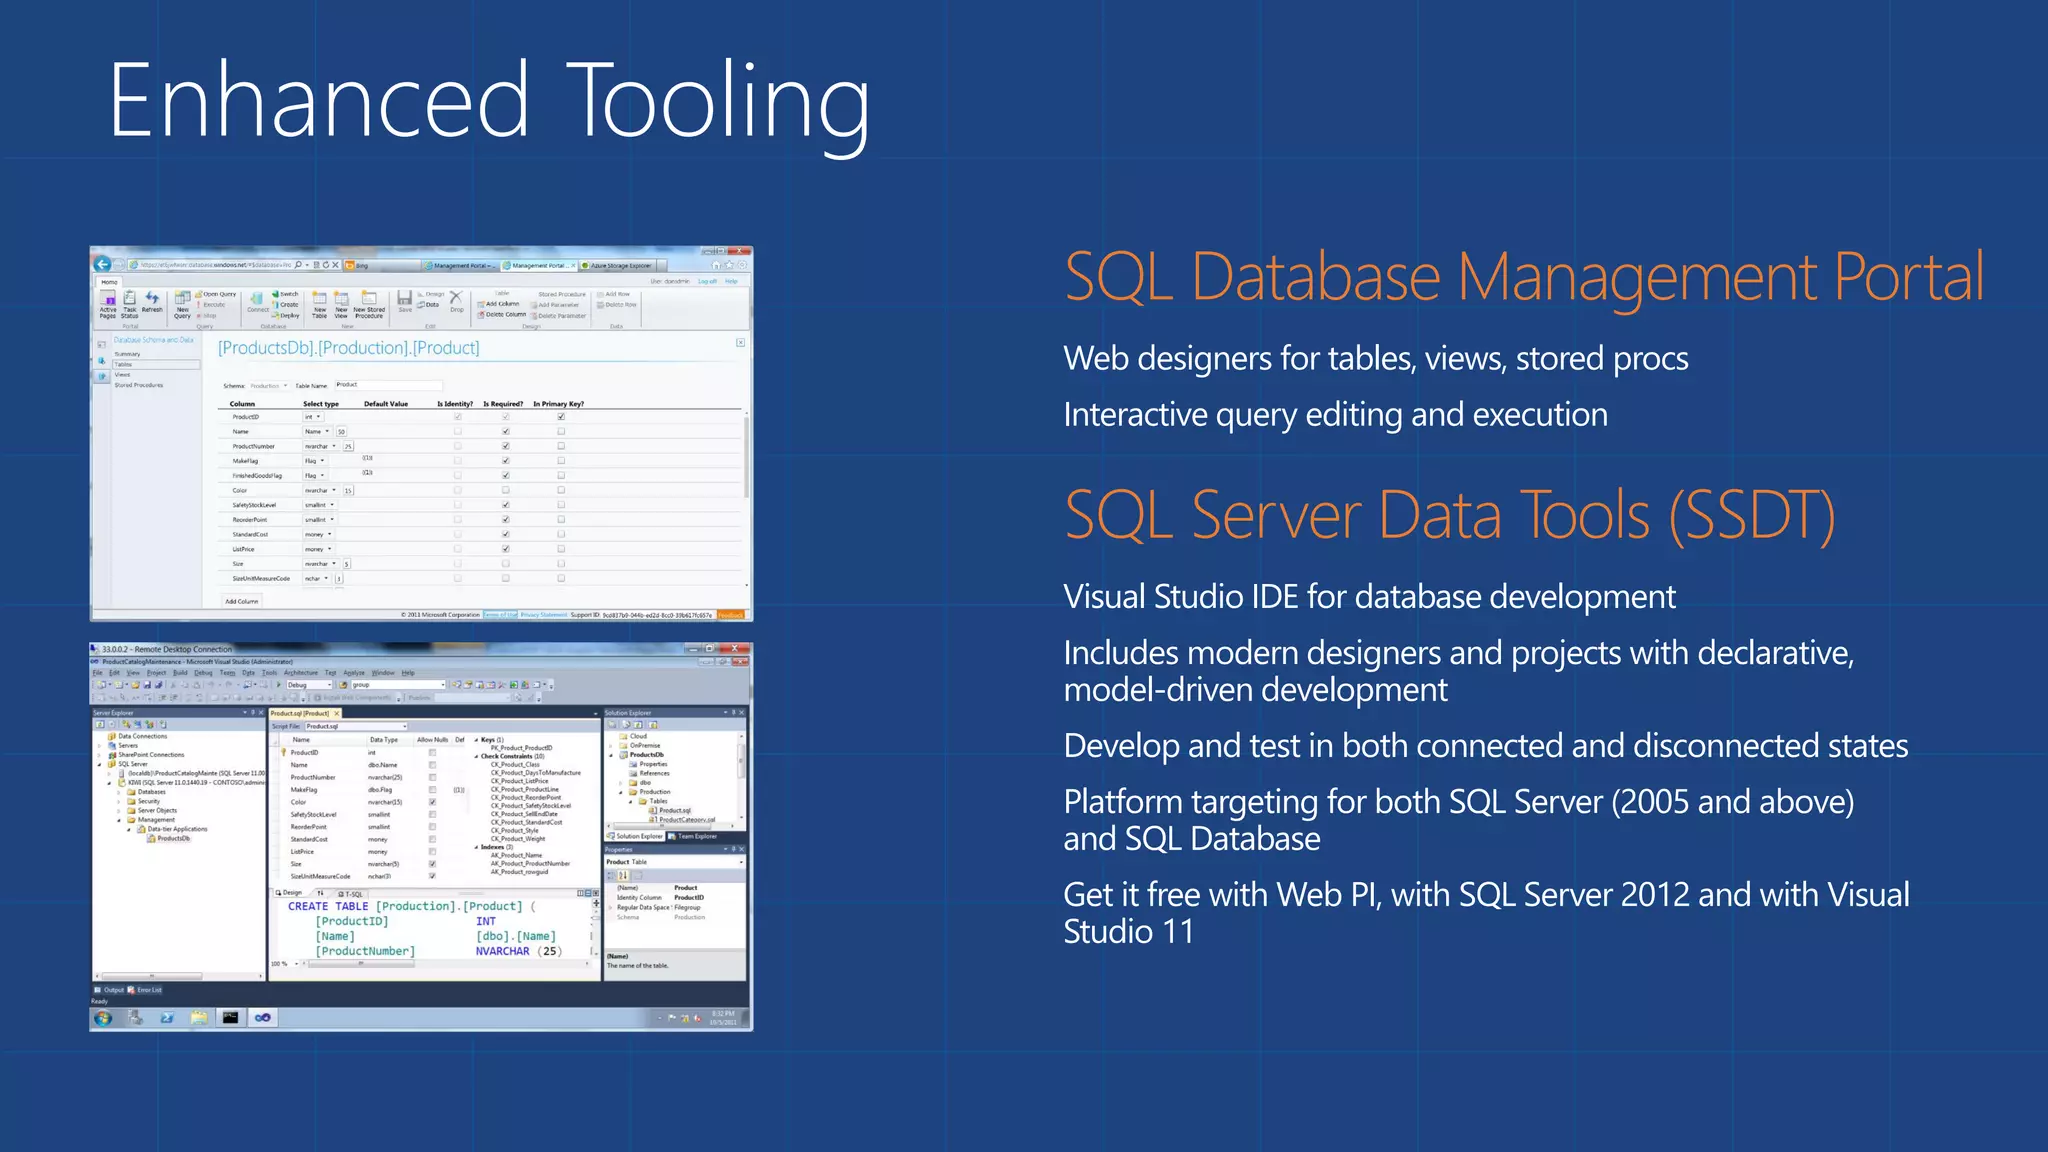2048x1152 pixels.
Task: Click the Log off link in portal
Action: 708,281
